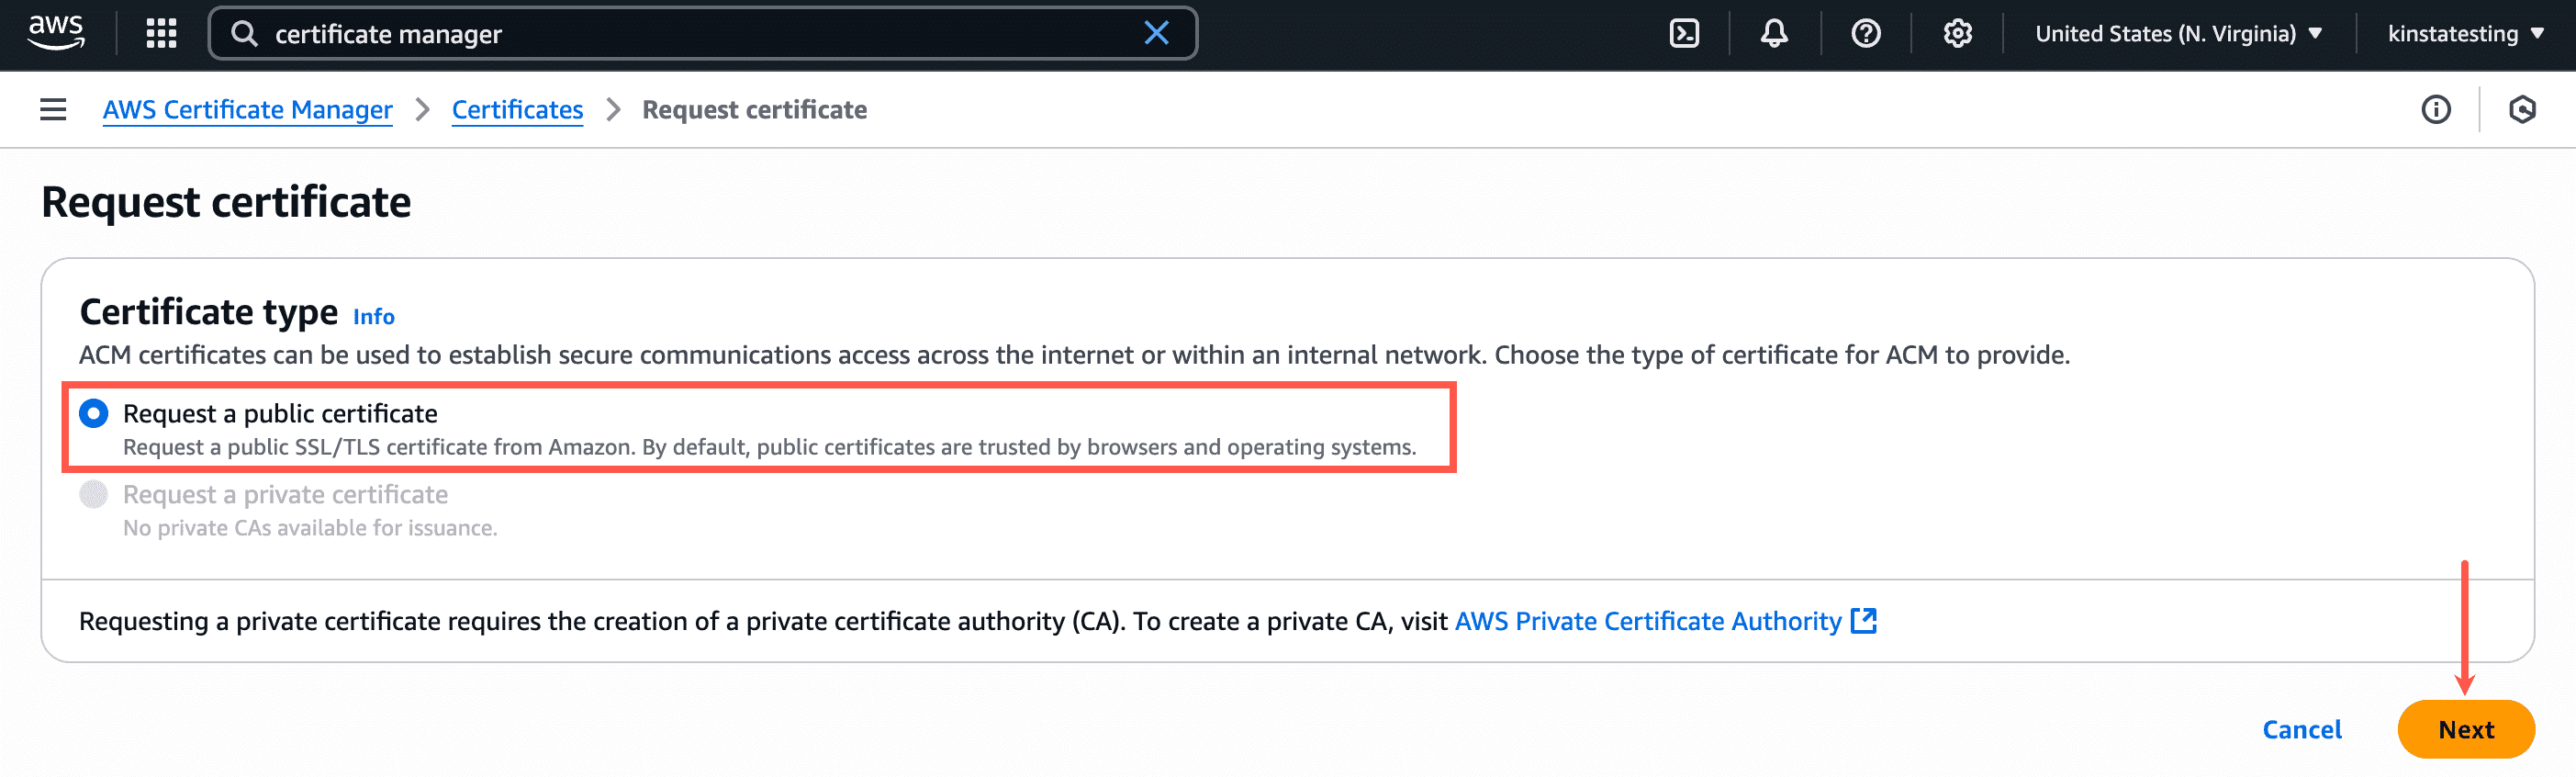Image resolution: width=2576 pixels, height=777 pixels.
Task: Launch the CloudShell terminal icon
Action: coord(1684,33)
